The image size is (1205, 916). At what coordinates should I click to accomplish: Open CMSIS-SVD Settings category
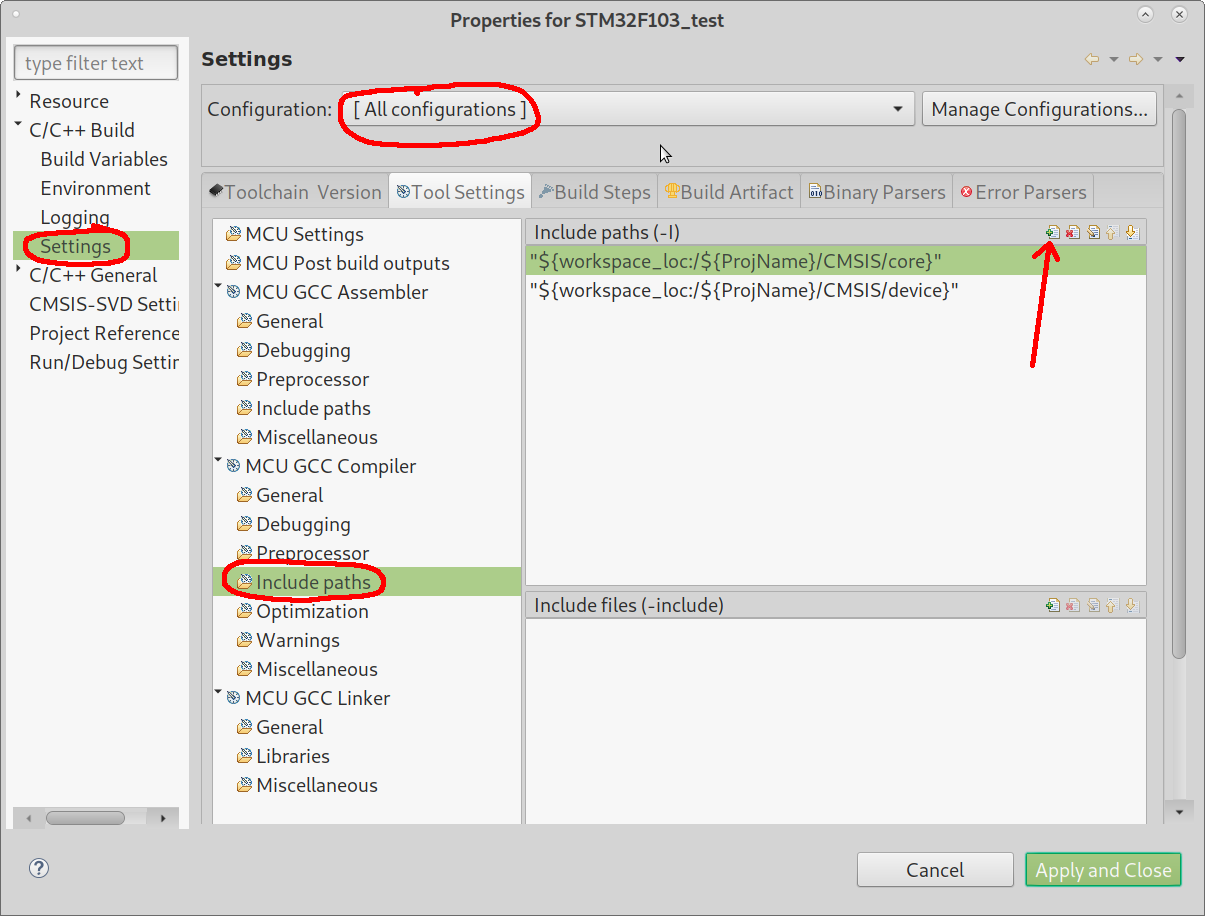(x=103, y=304)
